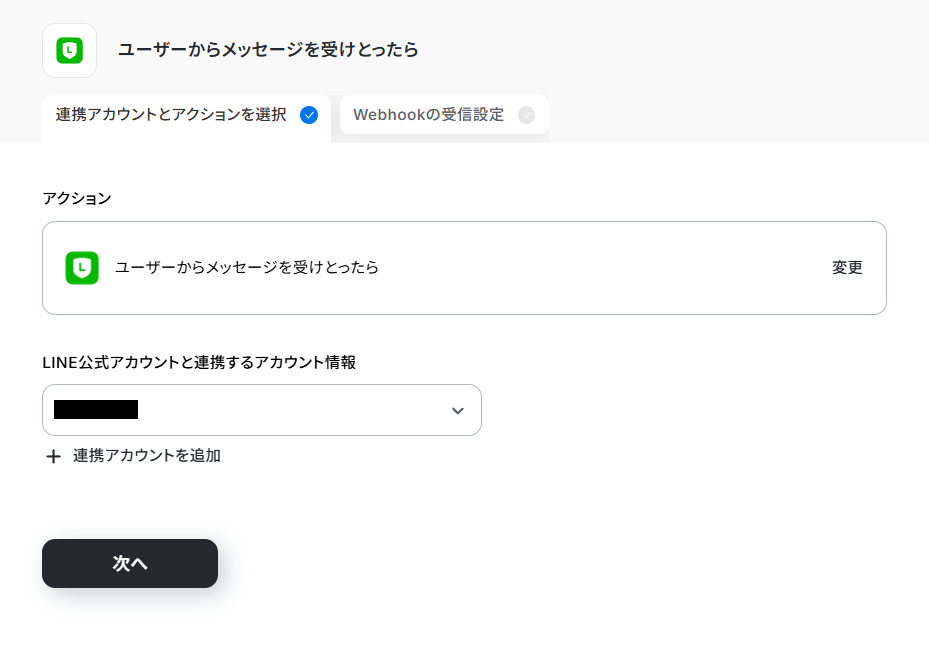Click the blue checkmark on the first tab

pyautogui.click(x=309, y=115)
